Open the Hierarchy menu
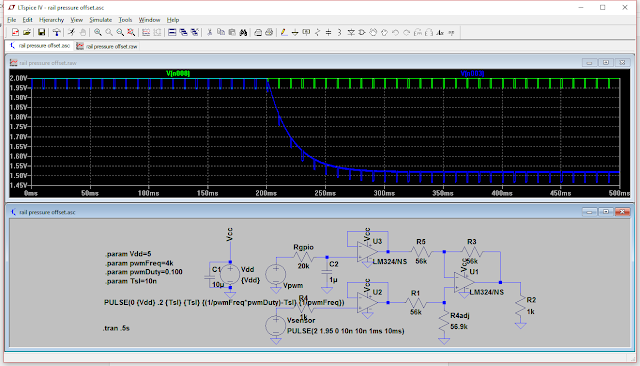Image resolution: width=640 pixels, height=366 pixels. (x=51, y=20)
